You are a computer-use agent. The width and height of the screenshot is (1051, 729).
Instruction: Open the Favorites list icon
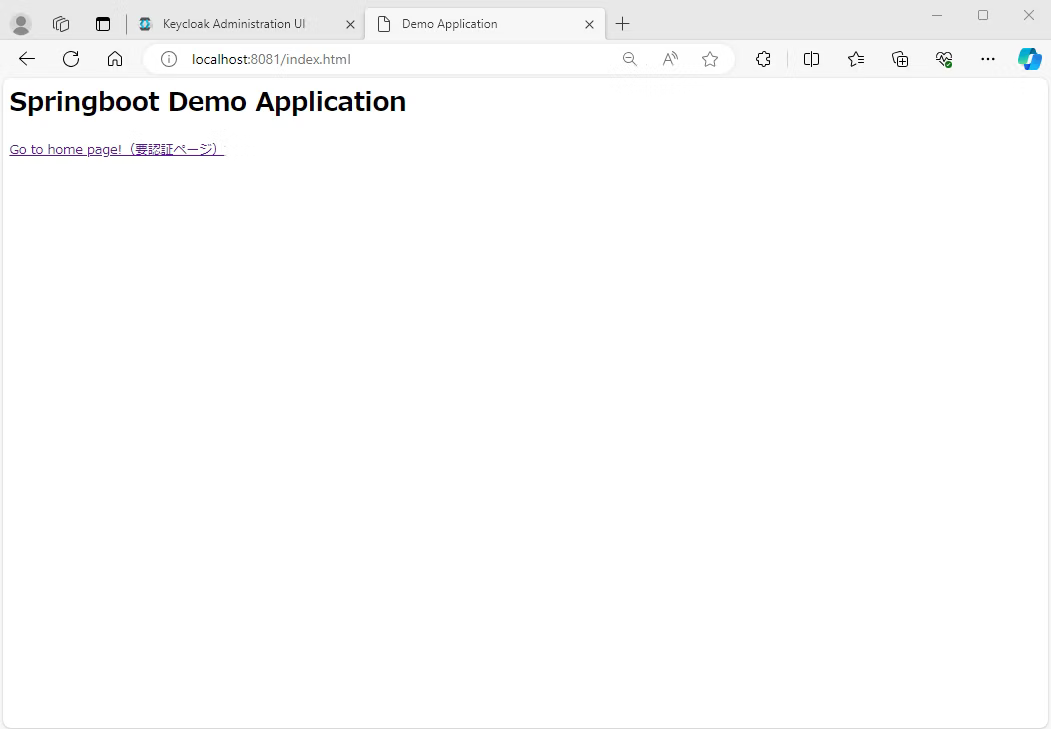pyautogui.click(x=856, y=59)
